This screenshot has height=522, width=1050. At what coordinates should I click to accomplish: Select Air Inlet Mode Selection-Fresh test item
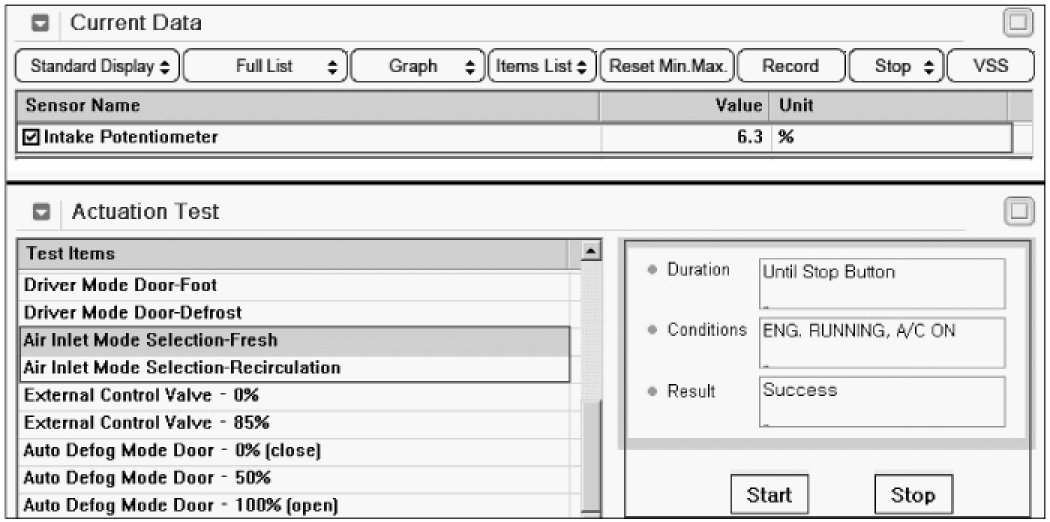coord(151,340)
